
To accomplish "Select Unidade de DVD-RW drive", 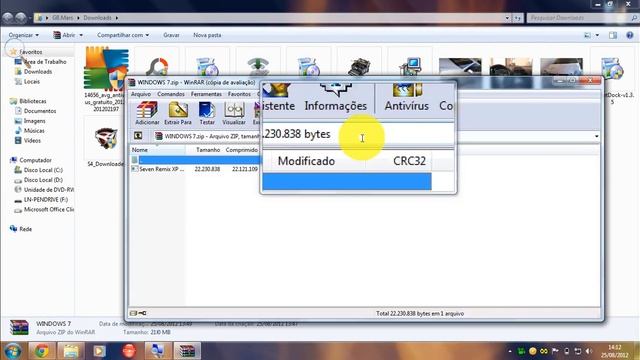I will pyautogui.click(x=49, y=190).
